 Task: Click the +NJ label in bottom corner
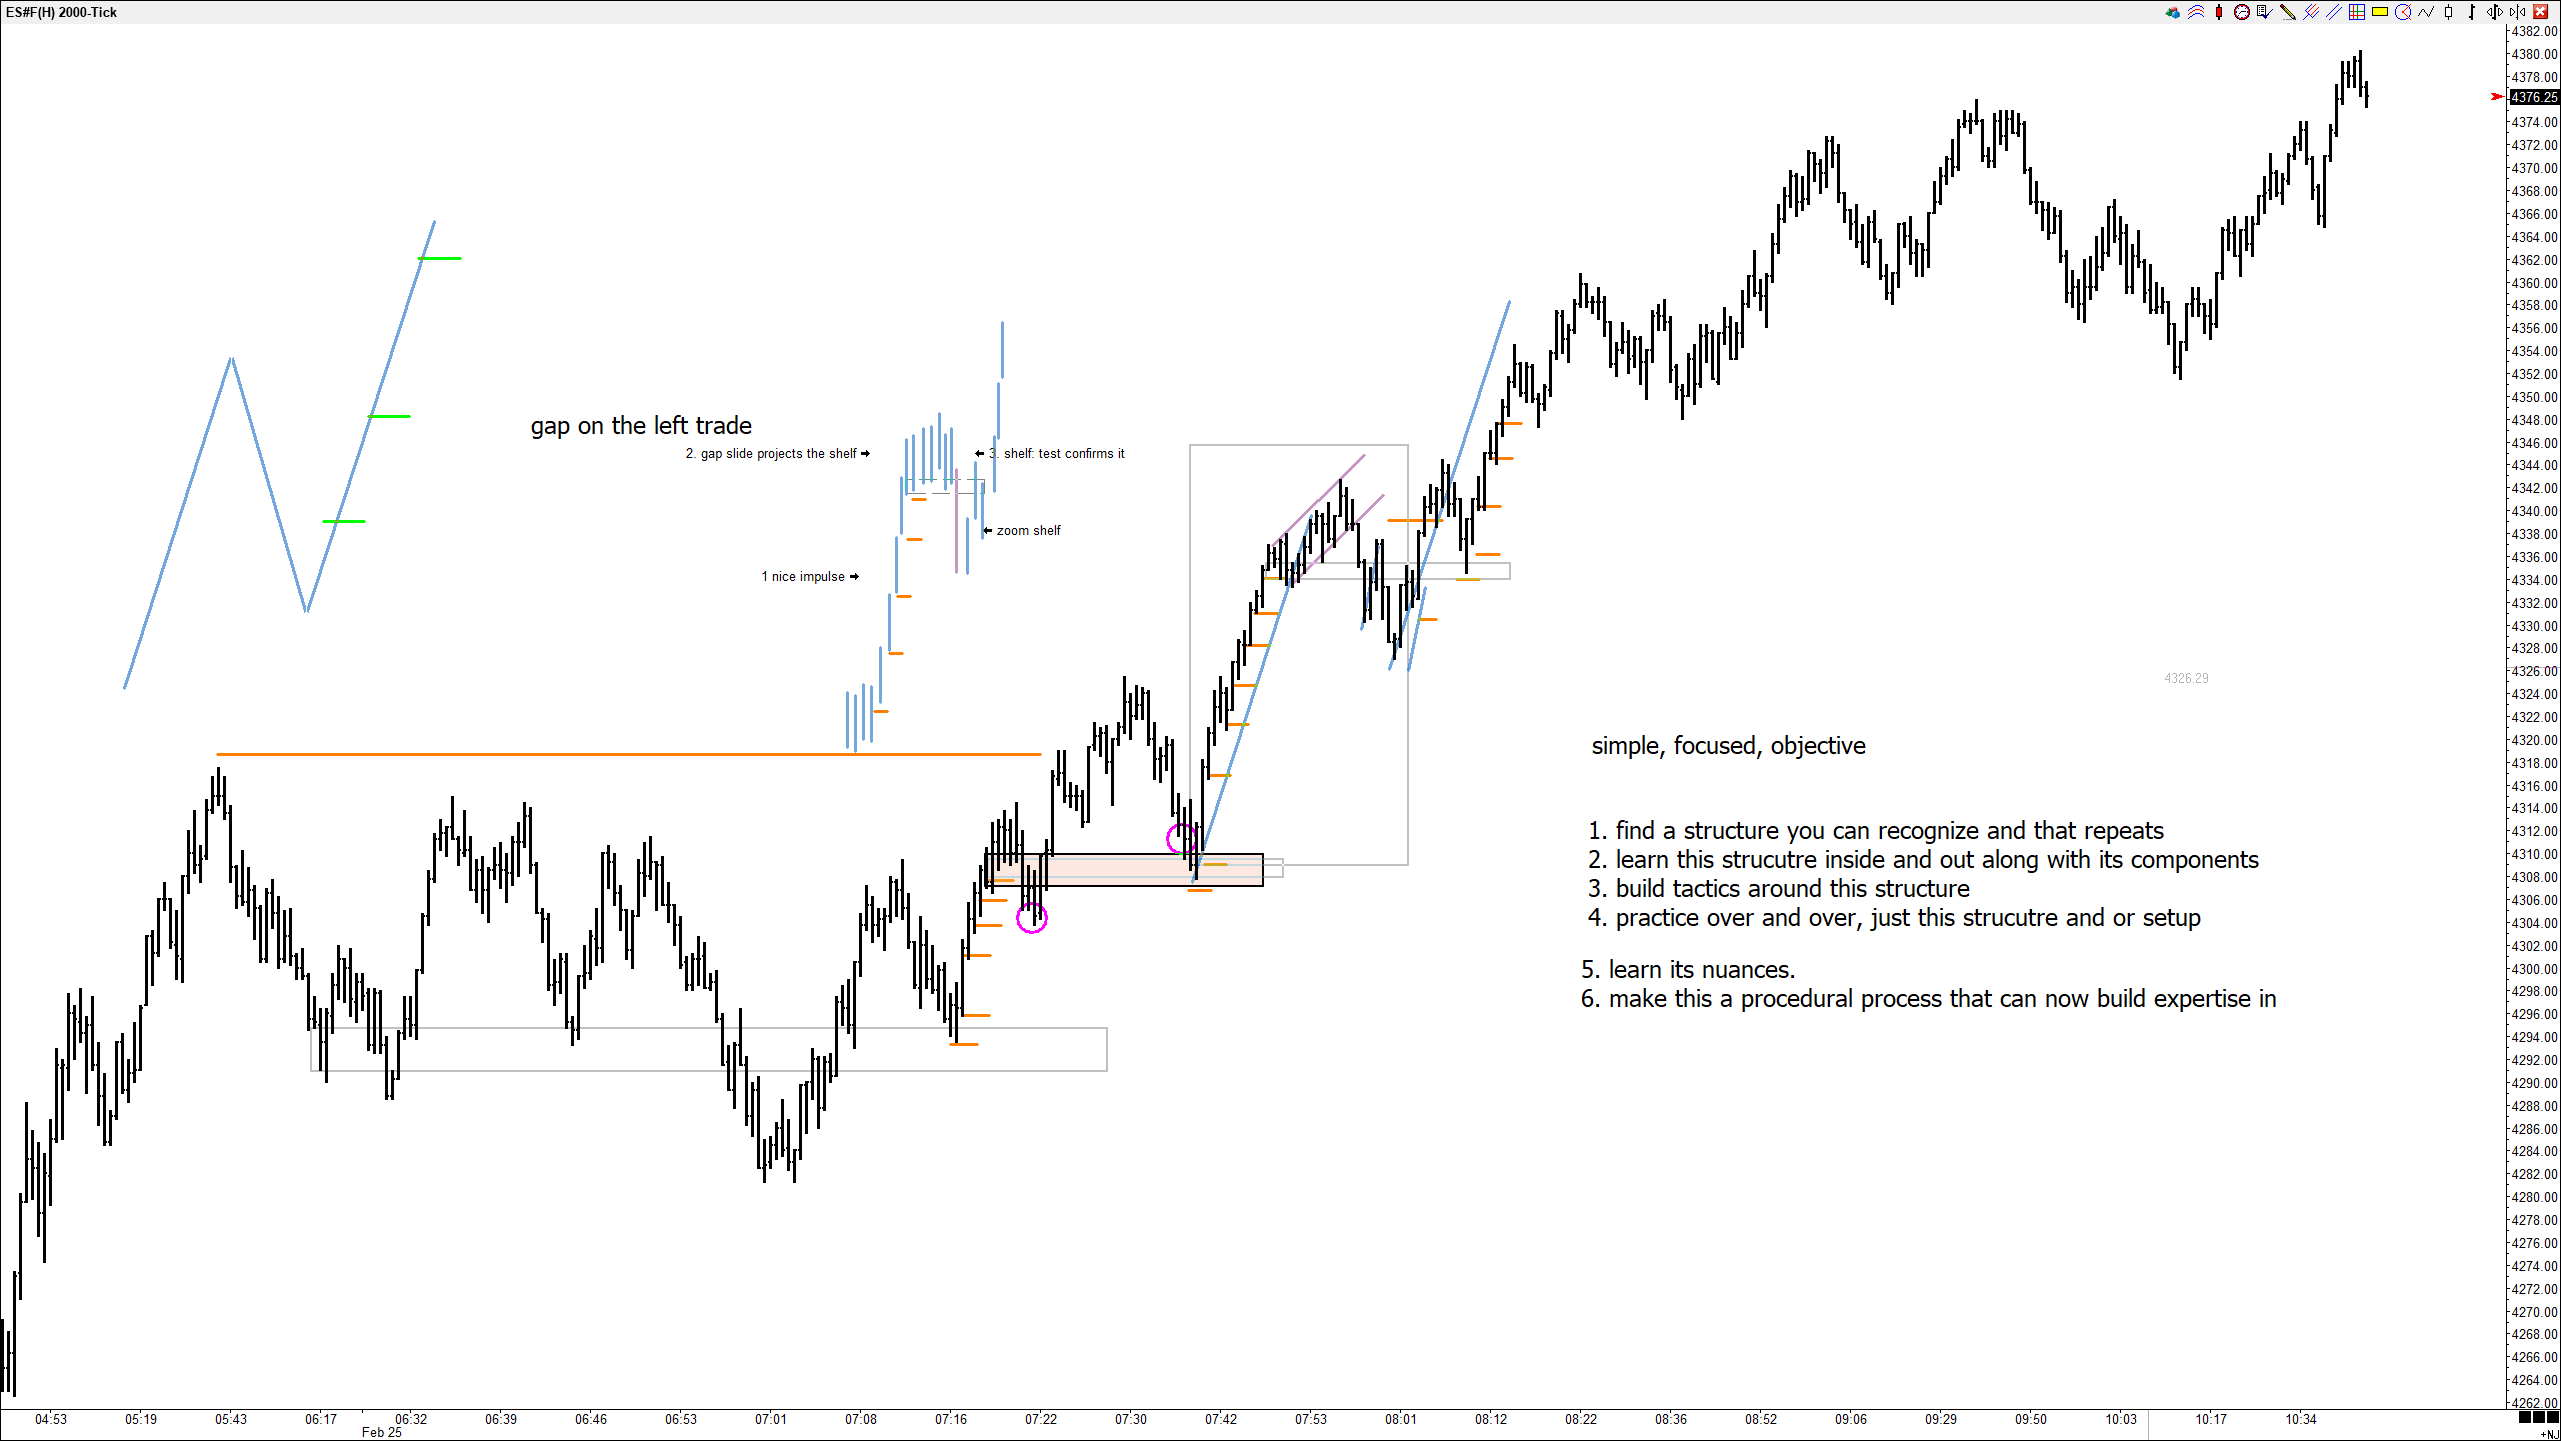[x=2549, y=1434]
